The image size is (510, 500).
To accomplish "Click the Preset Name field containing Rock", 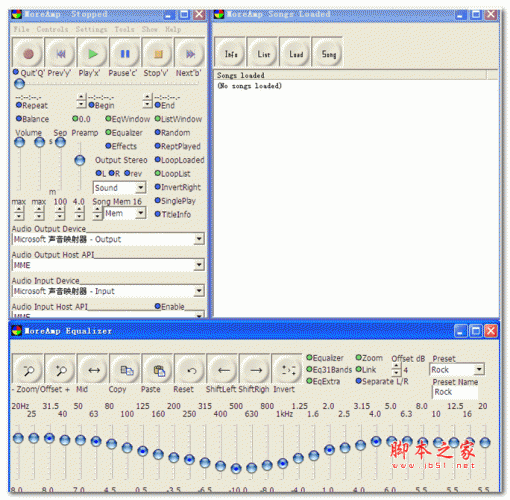I will [455, 392].
